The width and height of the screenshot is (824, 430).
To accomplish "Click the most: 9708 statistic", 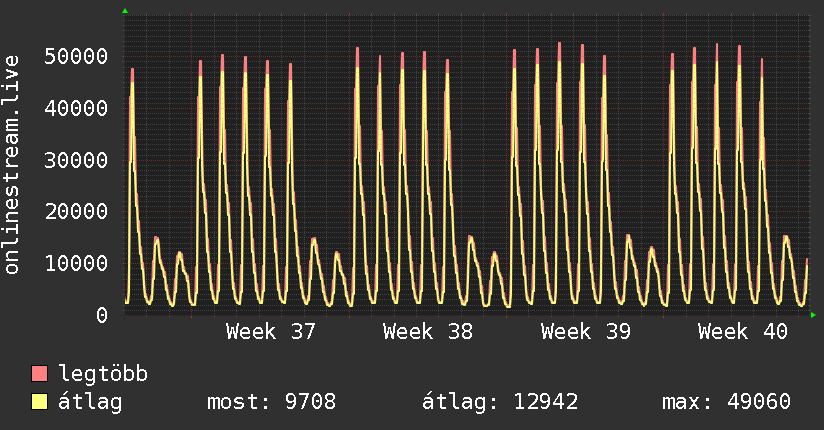I will 271,402.
